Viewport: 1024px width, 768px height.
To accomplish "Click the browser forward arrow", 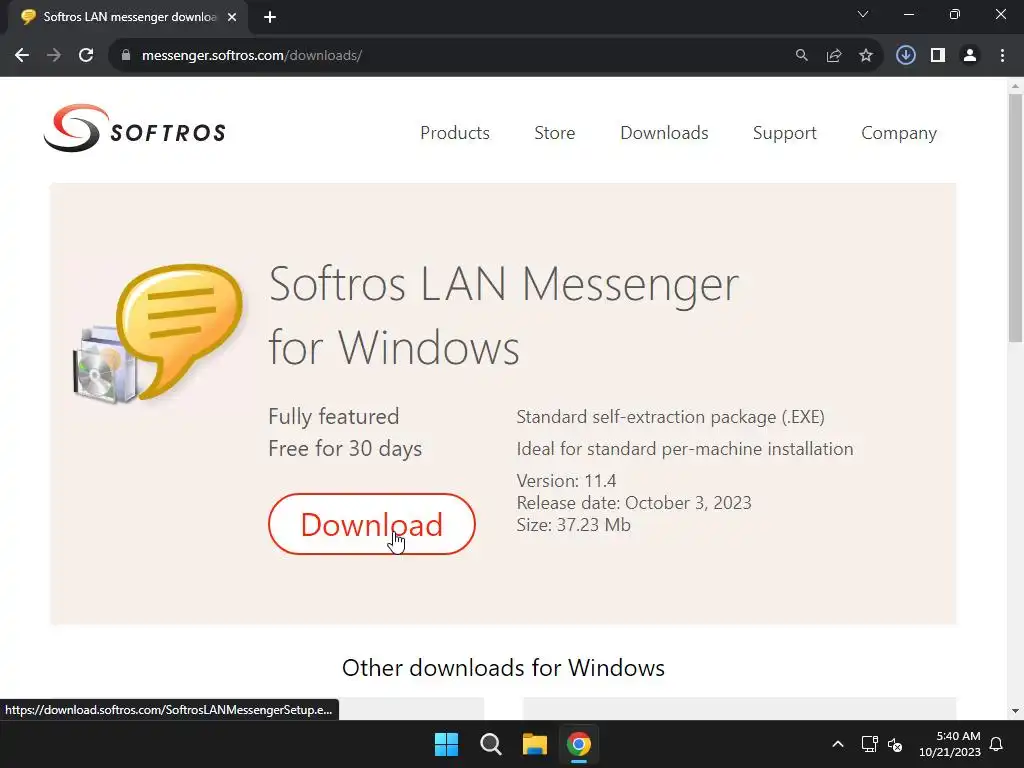I will [54, 56].
